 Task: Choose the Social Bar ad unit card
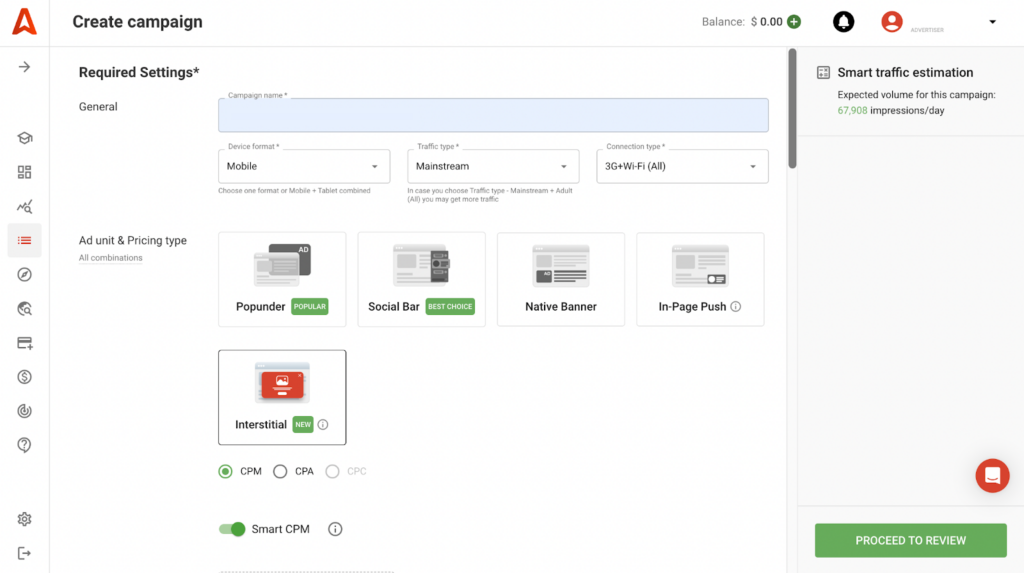421,279
